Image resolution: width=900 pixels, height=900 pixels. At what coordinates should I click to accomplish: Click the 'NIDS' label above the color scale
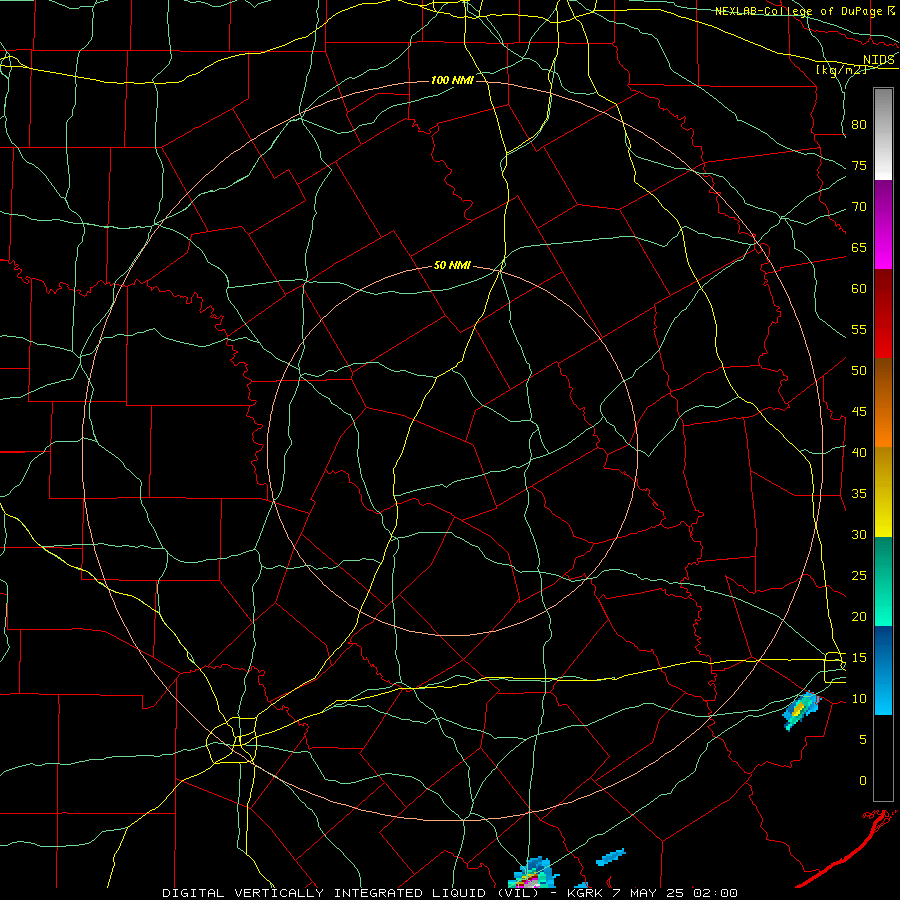[879, 60]
